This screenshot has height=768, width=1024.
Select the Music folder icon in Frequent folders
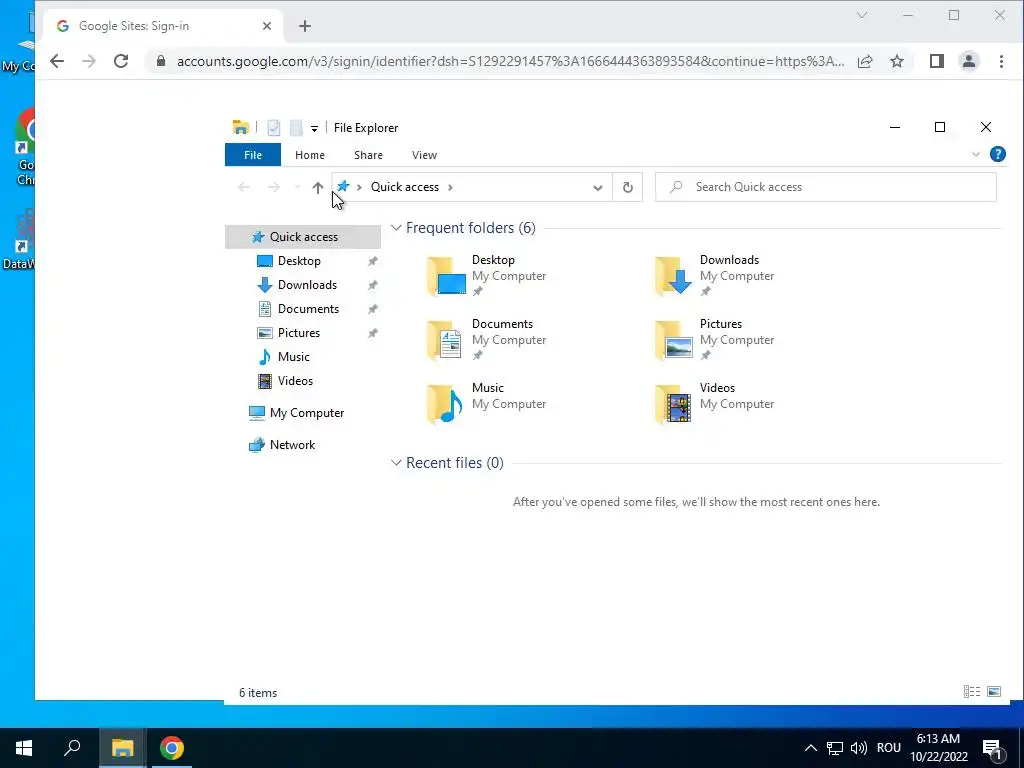coord(445,404)
